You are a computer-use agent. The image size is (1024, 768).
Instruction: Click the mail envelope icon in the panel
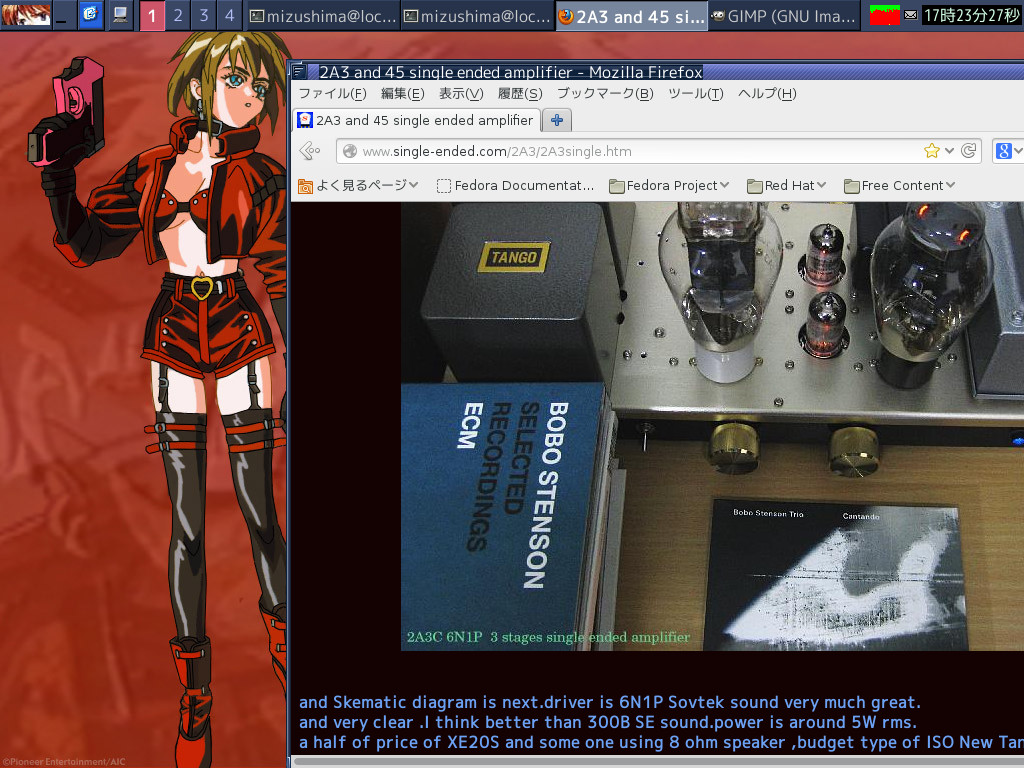pyautogui.click(x=910, y=15)
